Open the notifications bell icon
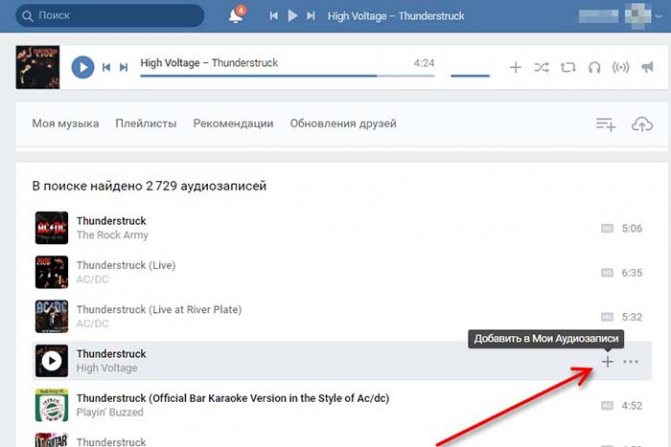The height and width of the screenshot is (447, 671). [235, 15]
